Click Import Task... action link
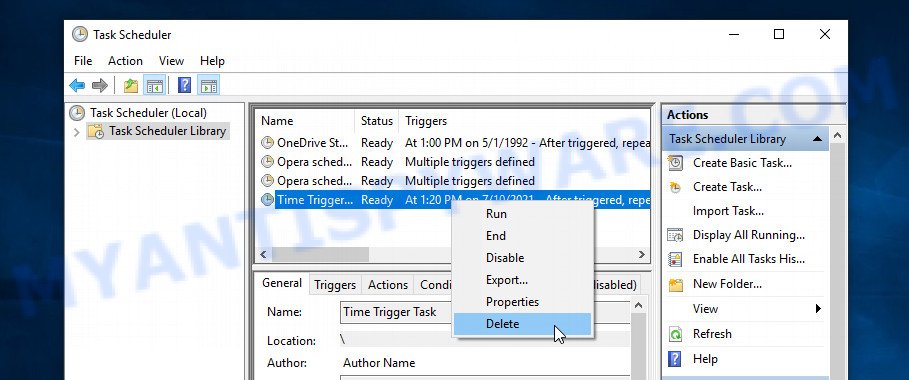 [728, 211]
